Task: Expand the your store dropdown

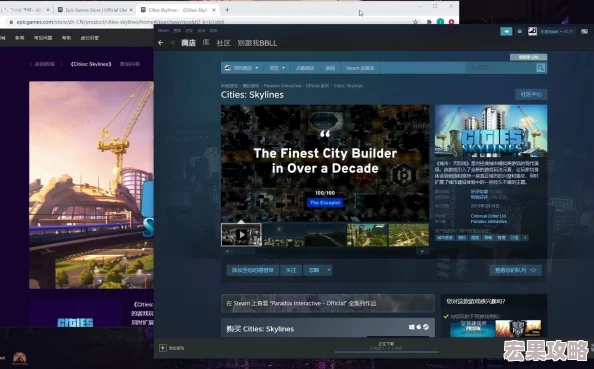Action: pos(242,68)
